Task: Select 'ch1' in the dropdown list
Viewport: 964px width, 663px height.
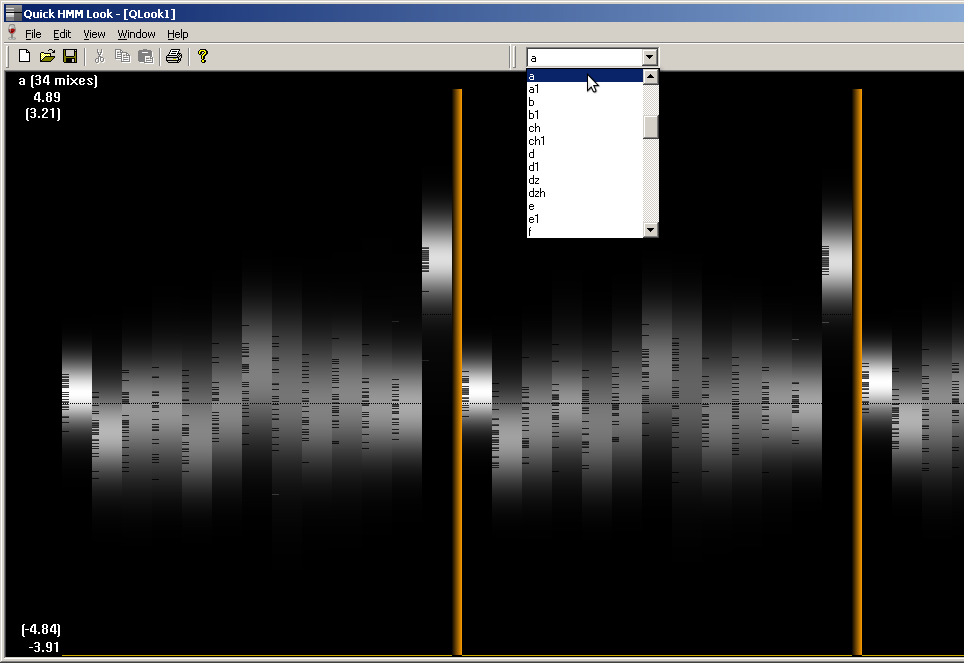Action: [585, 140]
